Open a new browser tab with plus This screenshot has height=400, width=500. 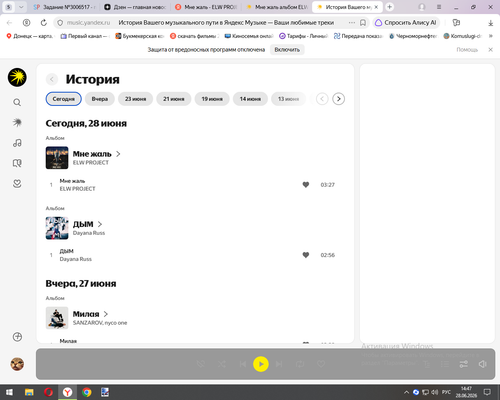[x=389, y=7]
